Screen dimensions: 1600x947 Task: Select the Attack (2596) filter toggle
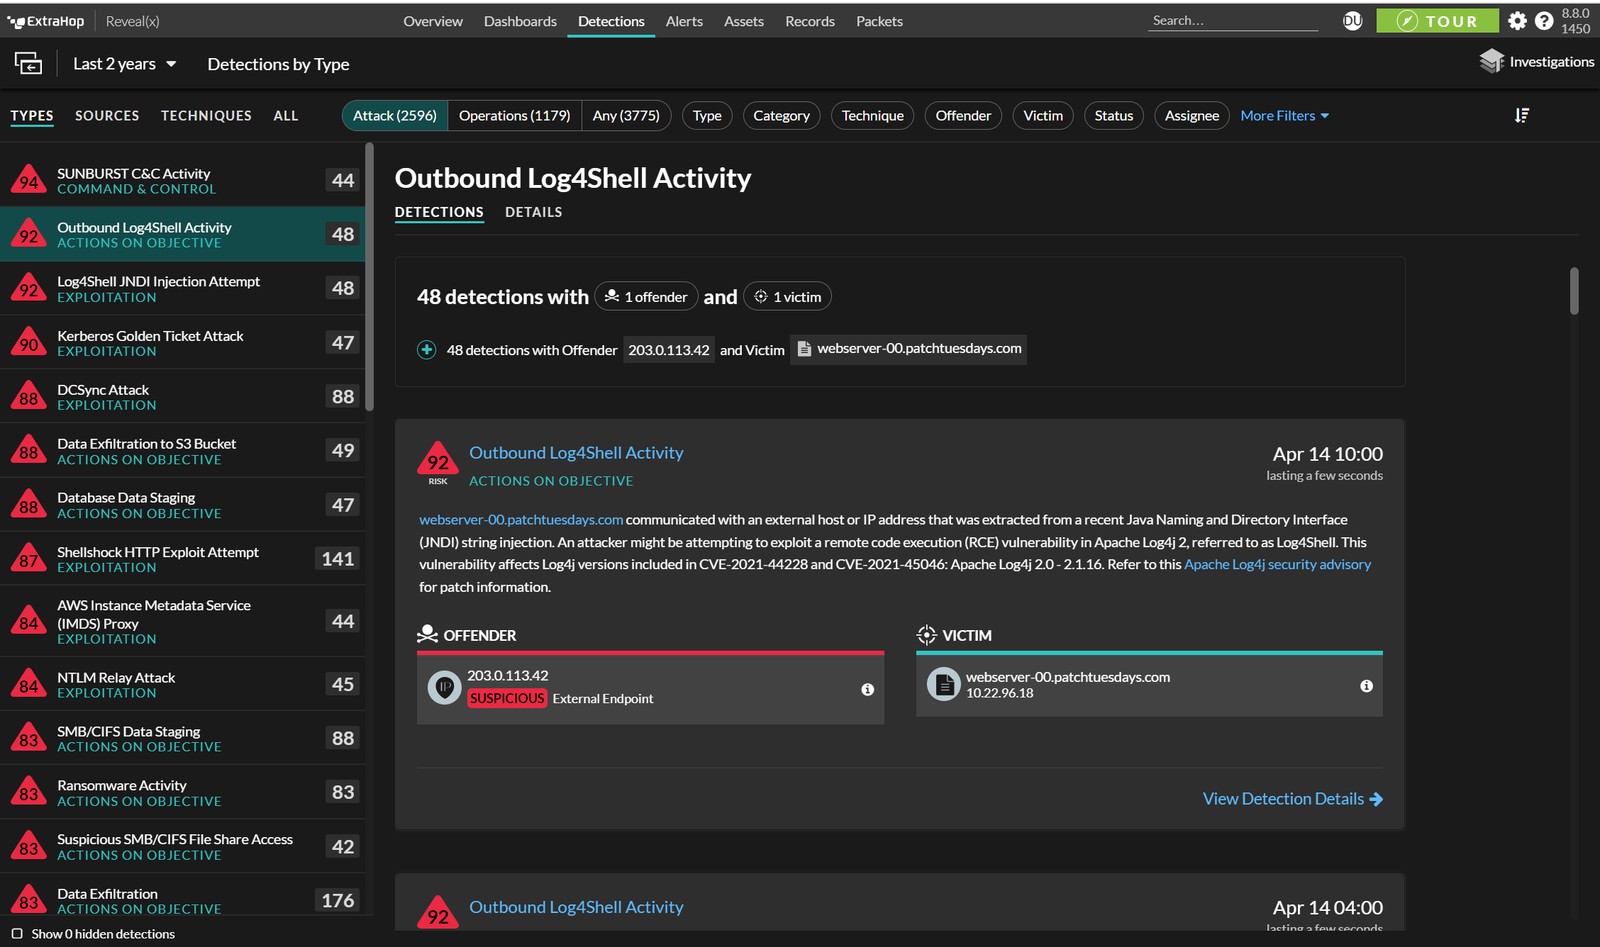[x=395, y=116]
